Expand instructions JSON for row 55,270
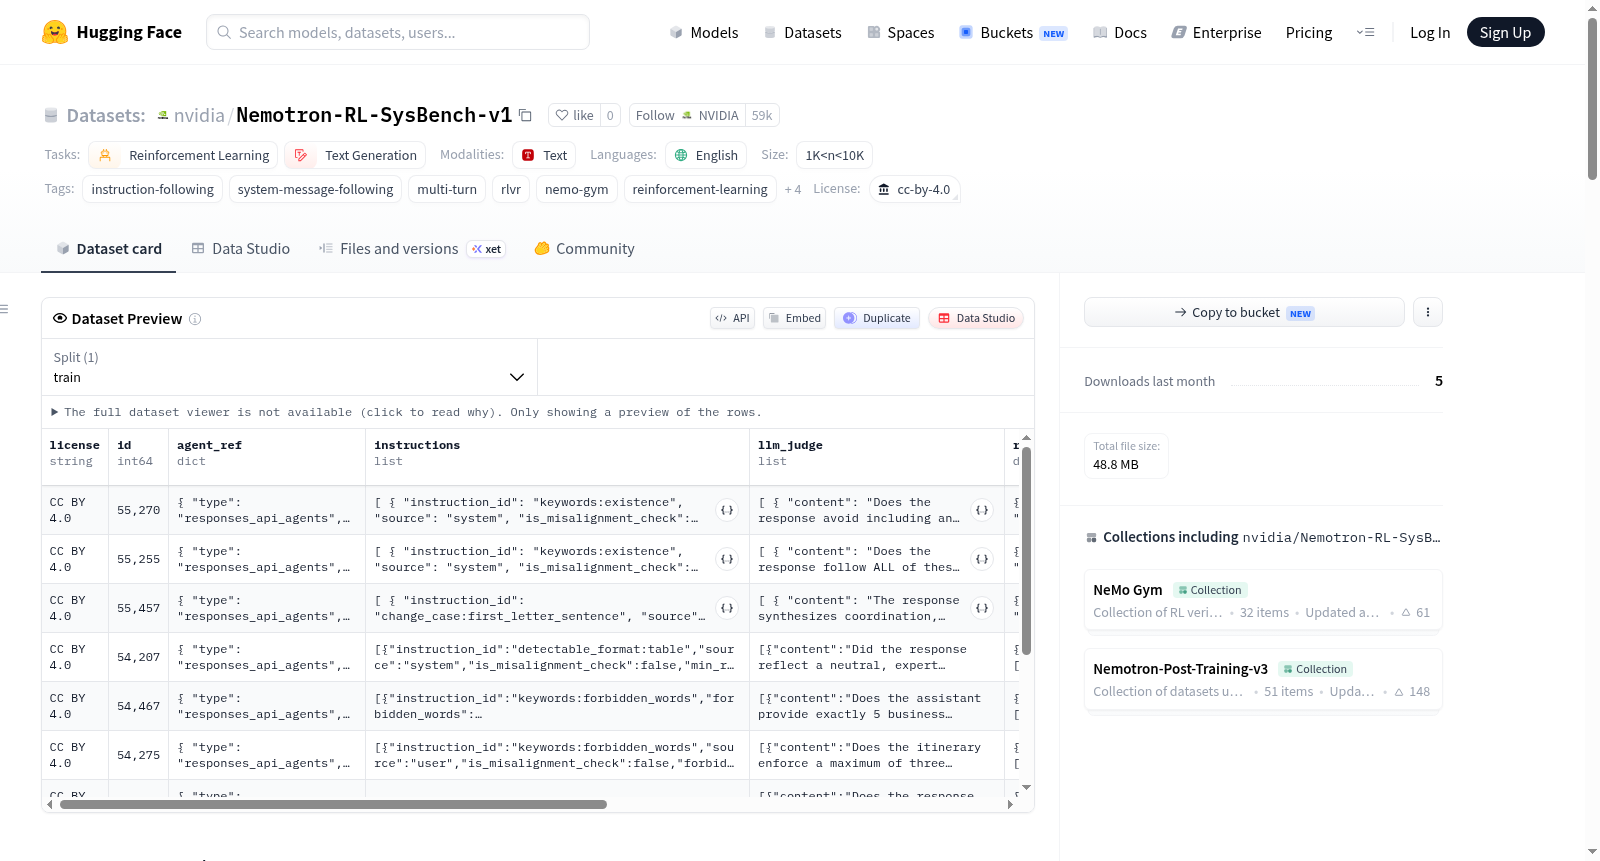Image resolution: width=1600 pixels, height=861 pixels. tap(727, 510)
